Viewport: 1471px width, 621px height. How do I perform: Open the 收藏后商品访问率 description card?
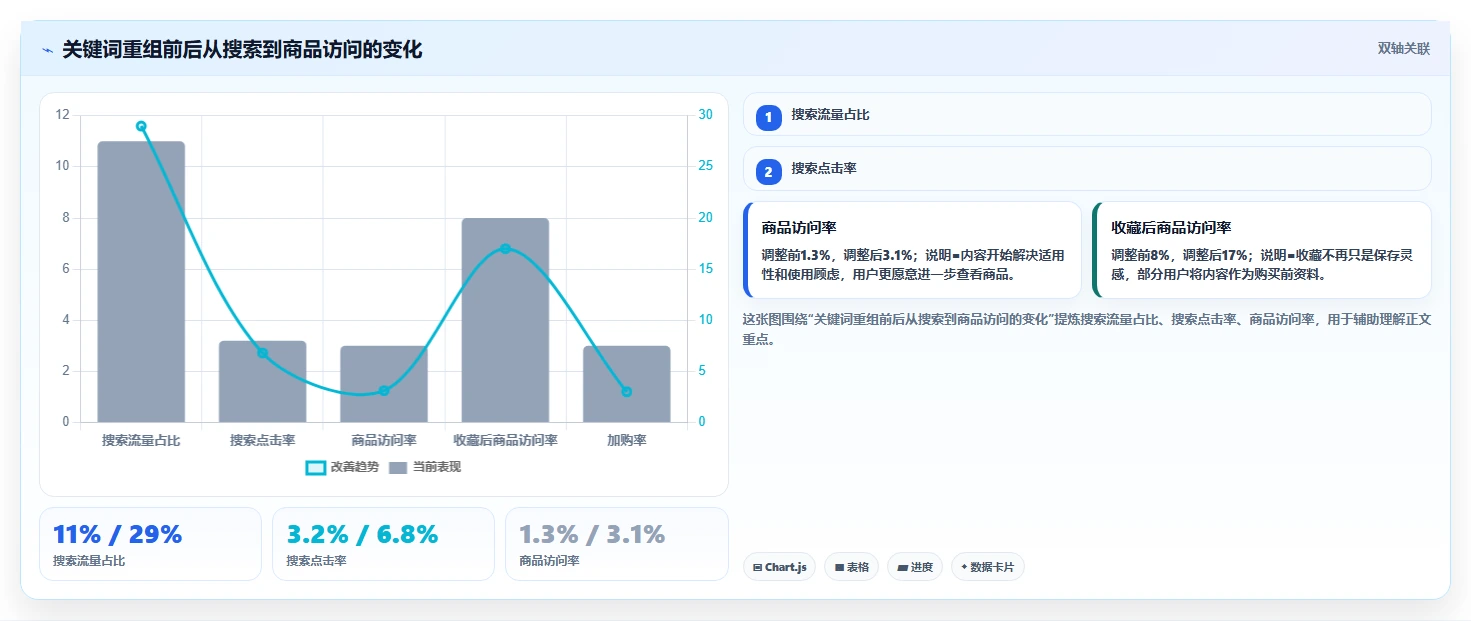tap(1262, 250)
